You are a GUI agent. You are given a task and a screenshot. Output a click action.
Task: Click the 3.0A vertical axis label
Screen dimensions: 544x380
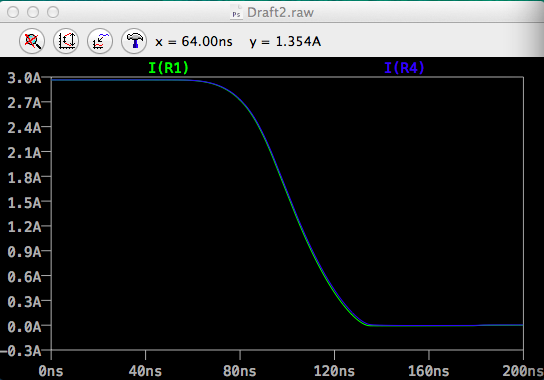(24, 78)
